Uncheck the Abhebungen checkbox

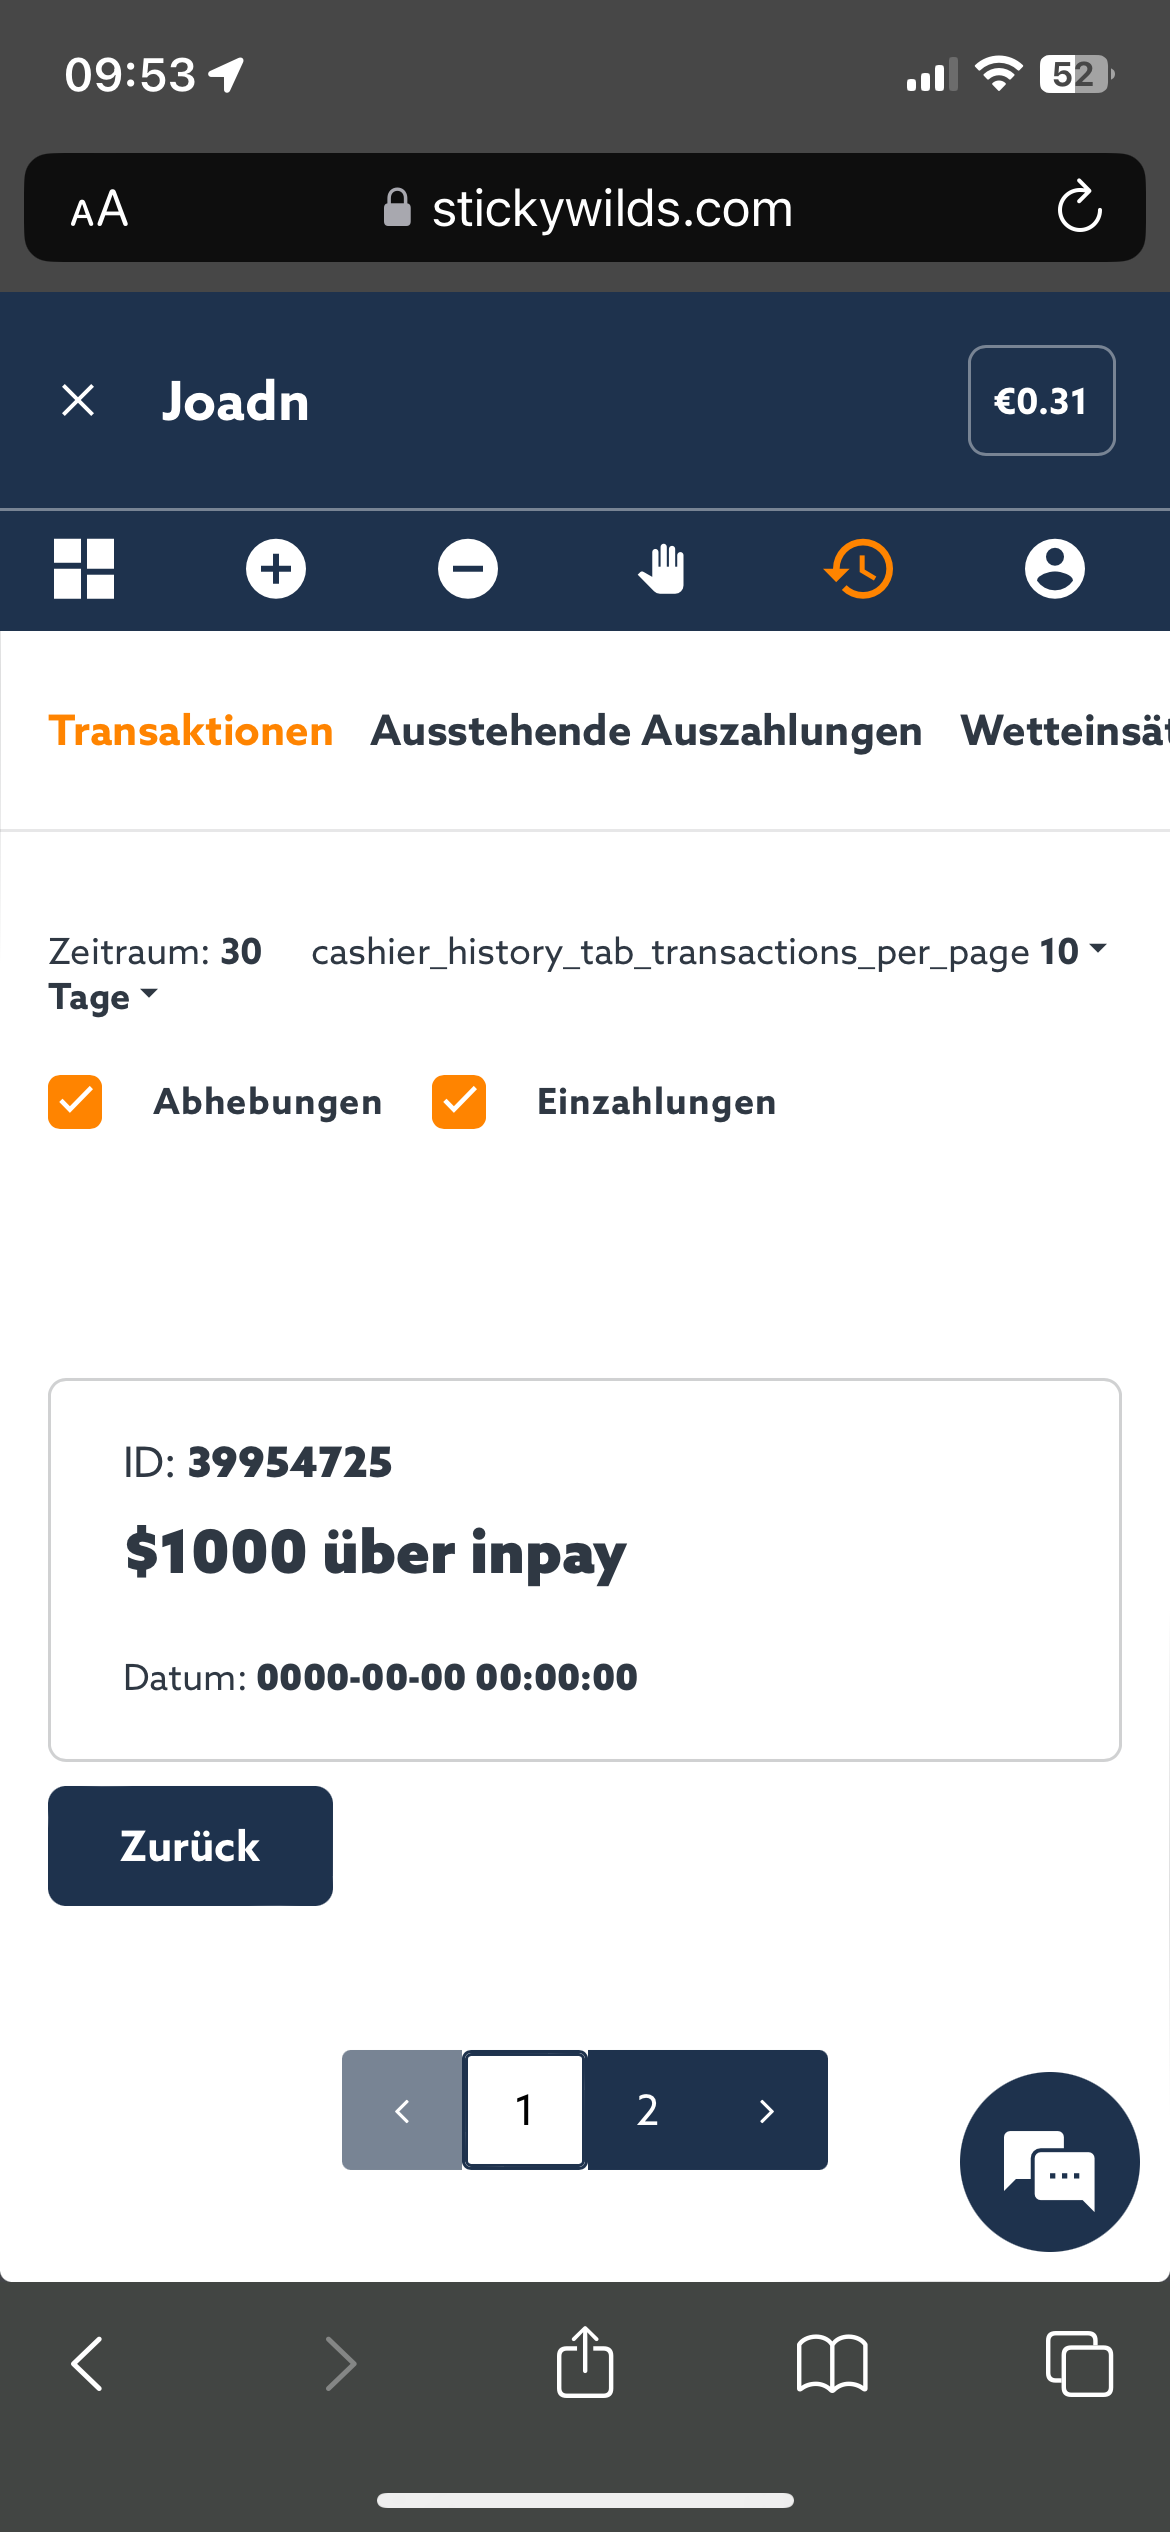[x=75, y=1102]
